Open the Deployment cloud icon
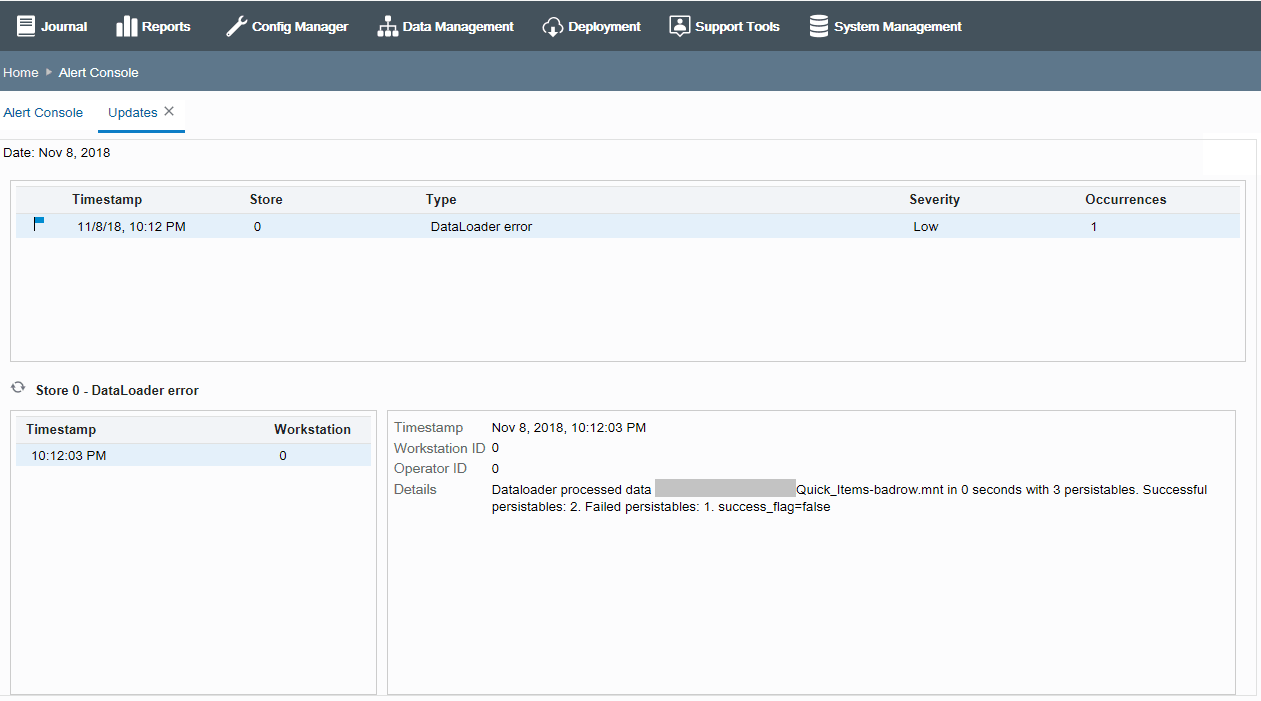The width and height of the screenshot is (1261, 701). (x=553, y=27)
